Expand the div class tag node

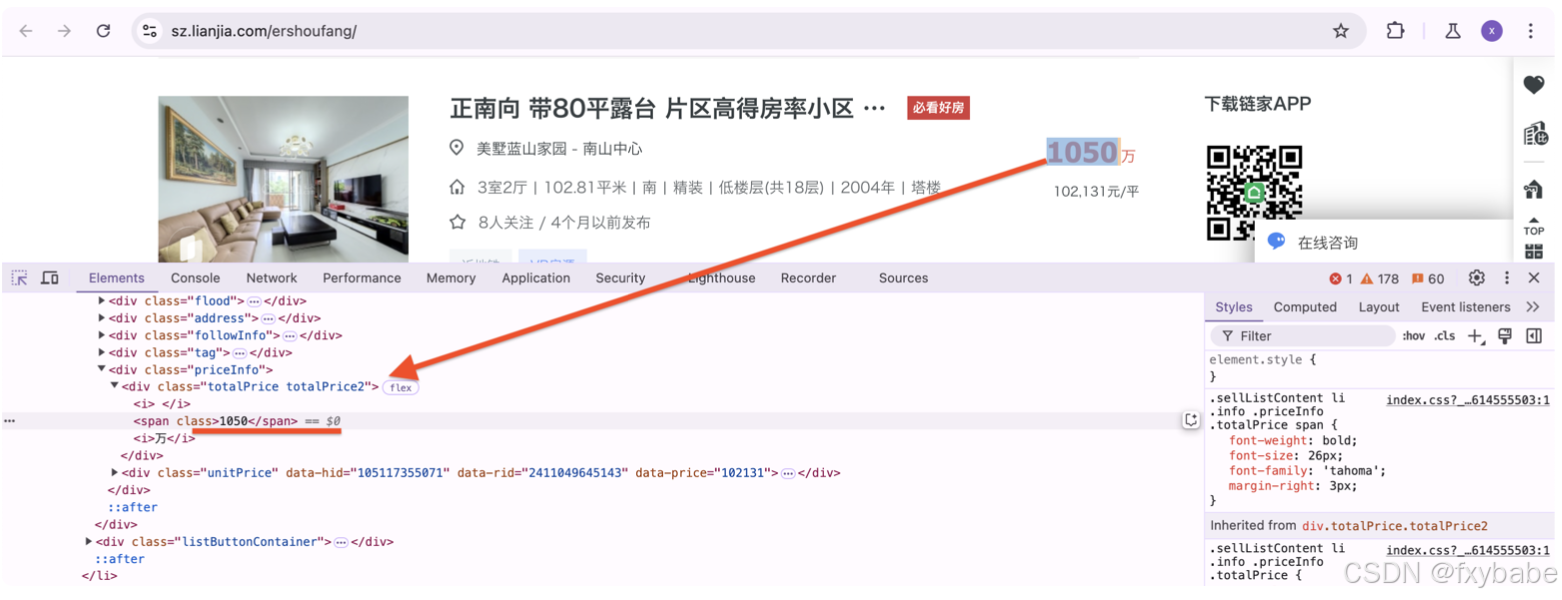tap(101, 353)
